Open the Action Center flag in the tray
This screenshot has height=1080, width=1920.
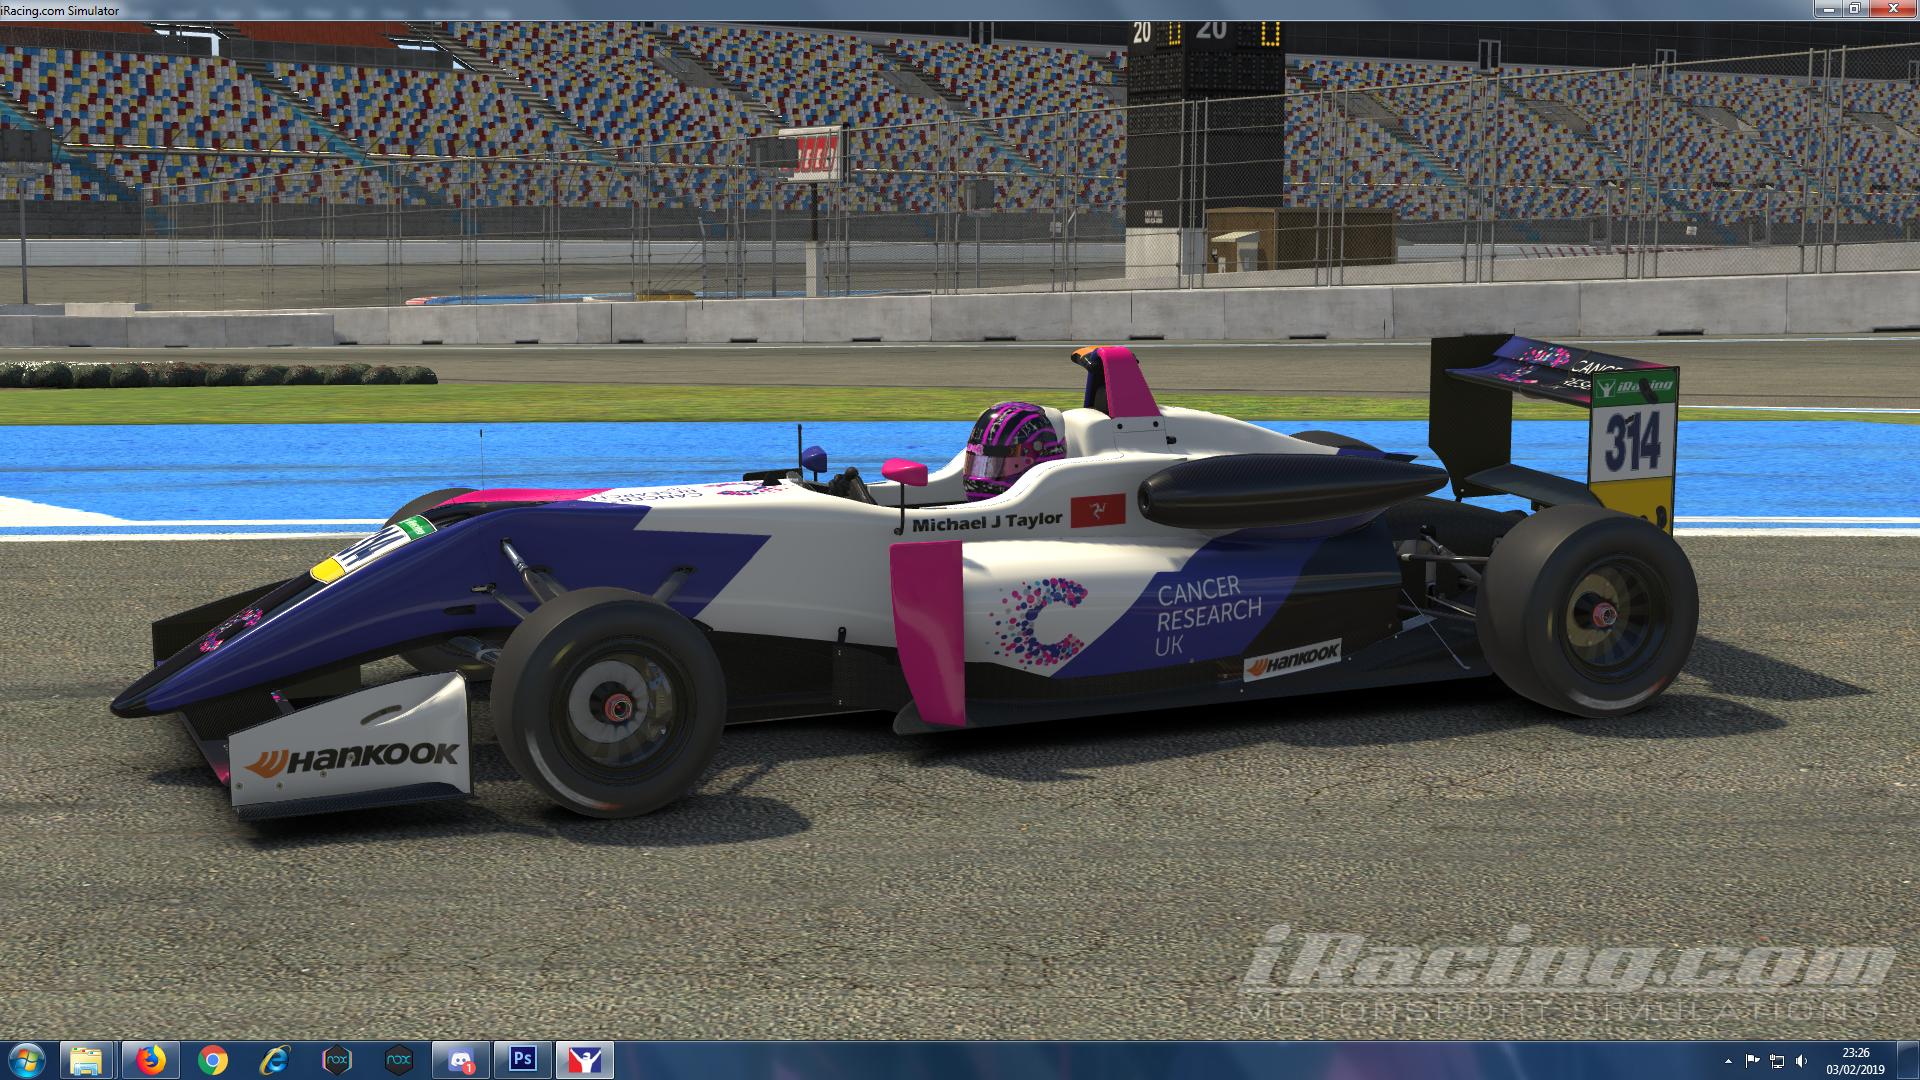[x=1752, y=1062]
